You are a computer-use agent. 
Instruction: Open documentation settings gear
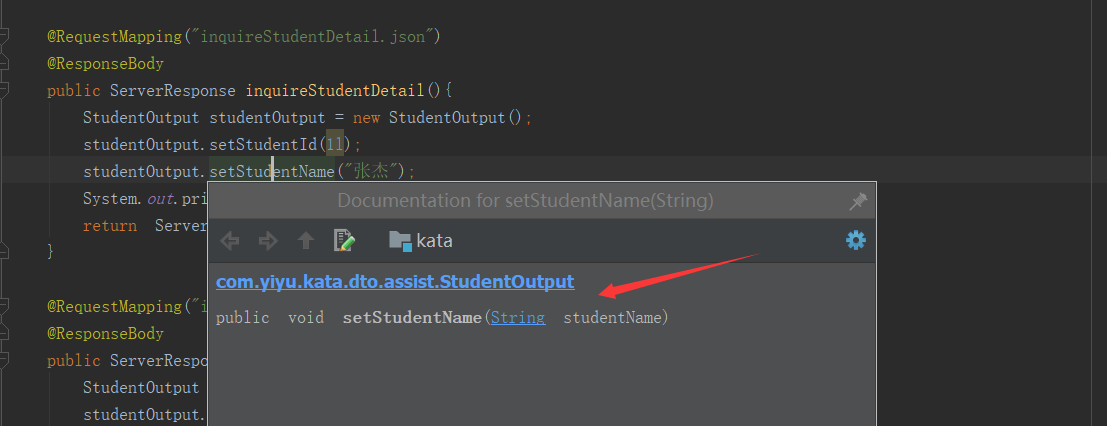coord(856,240)
